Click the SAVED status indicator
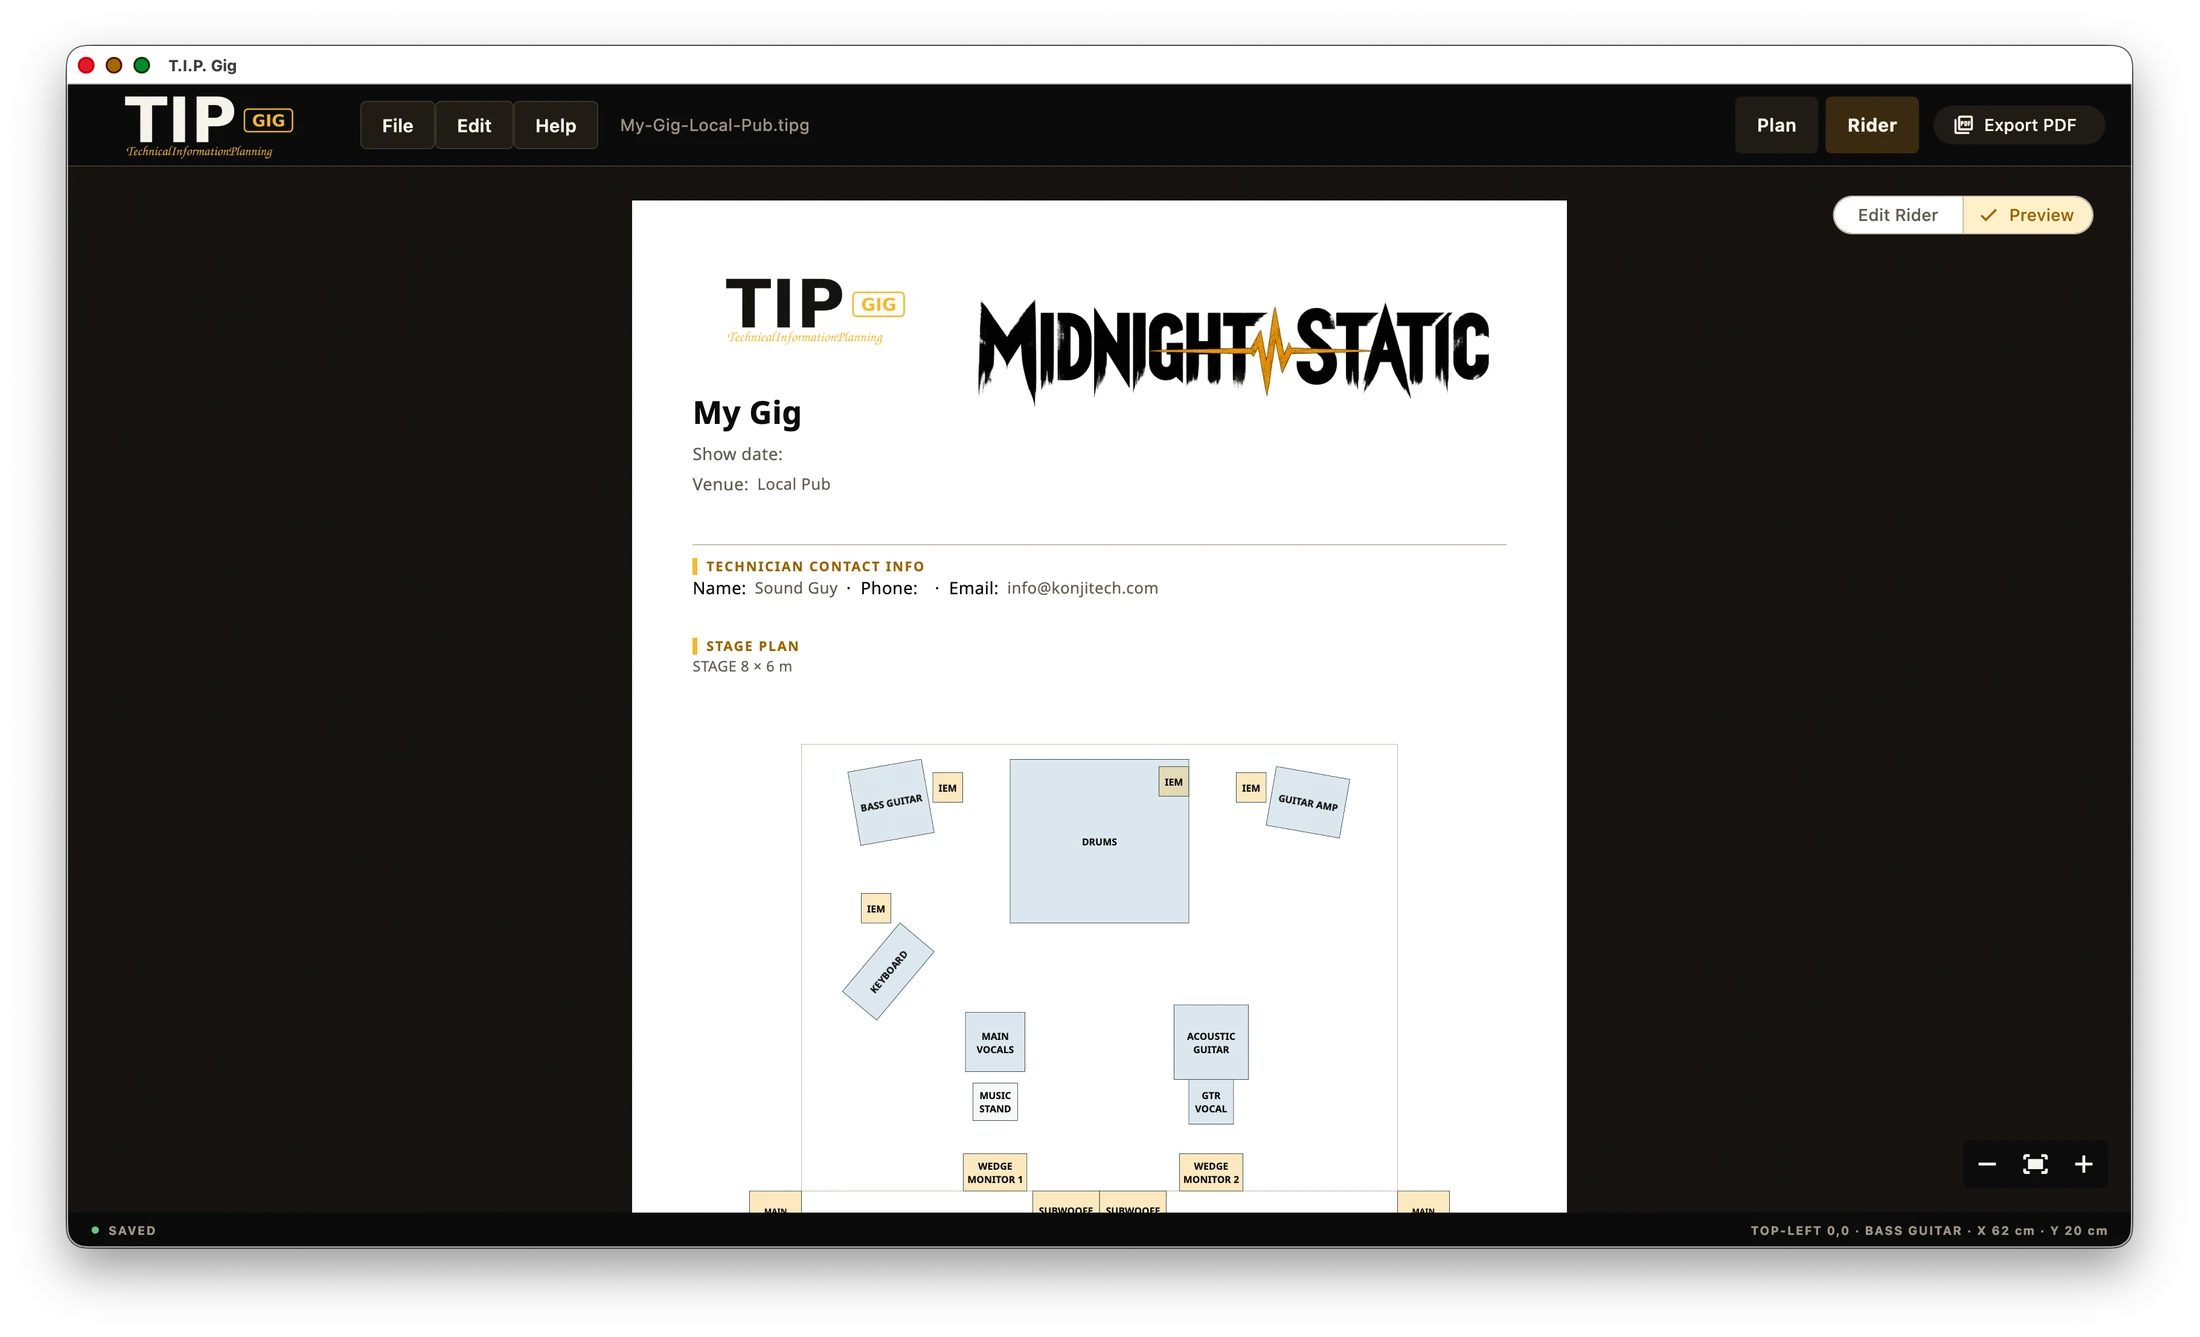This screenshot has width=2200, height=1337. (124, 1230)
